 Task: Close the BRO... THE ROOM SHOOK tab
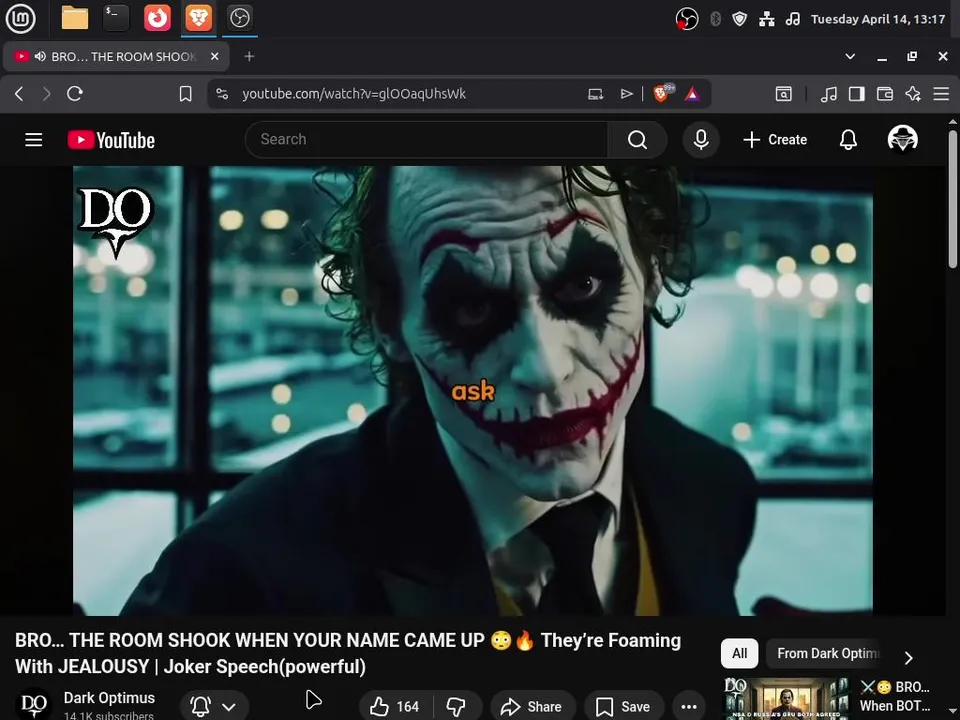pyautogui.click(x=214, y=56)
